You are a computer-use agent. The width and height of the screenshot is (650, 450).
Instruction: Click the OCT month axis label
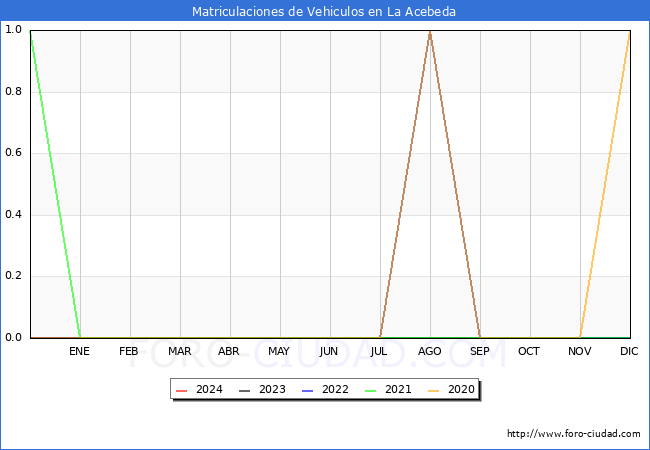tap(529, 351)
